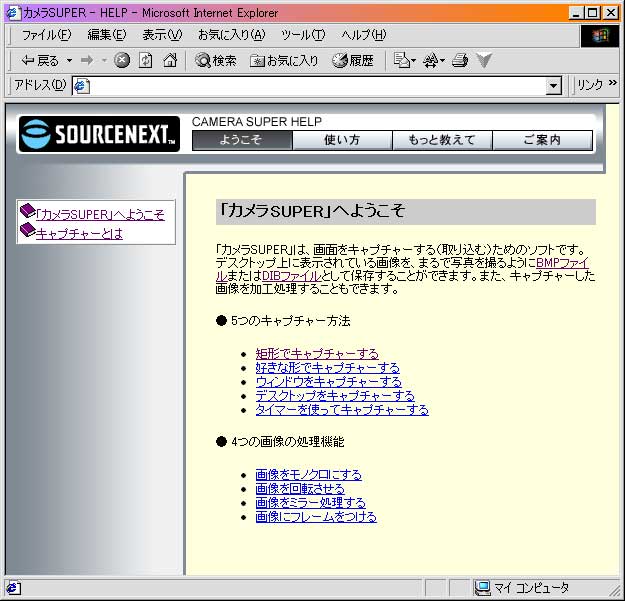
Task: Open link 画像をミラー処理する
Action: 311,503
